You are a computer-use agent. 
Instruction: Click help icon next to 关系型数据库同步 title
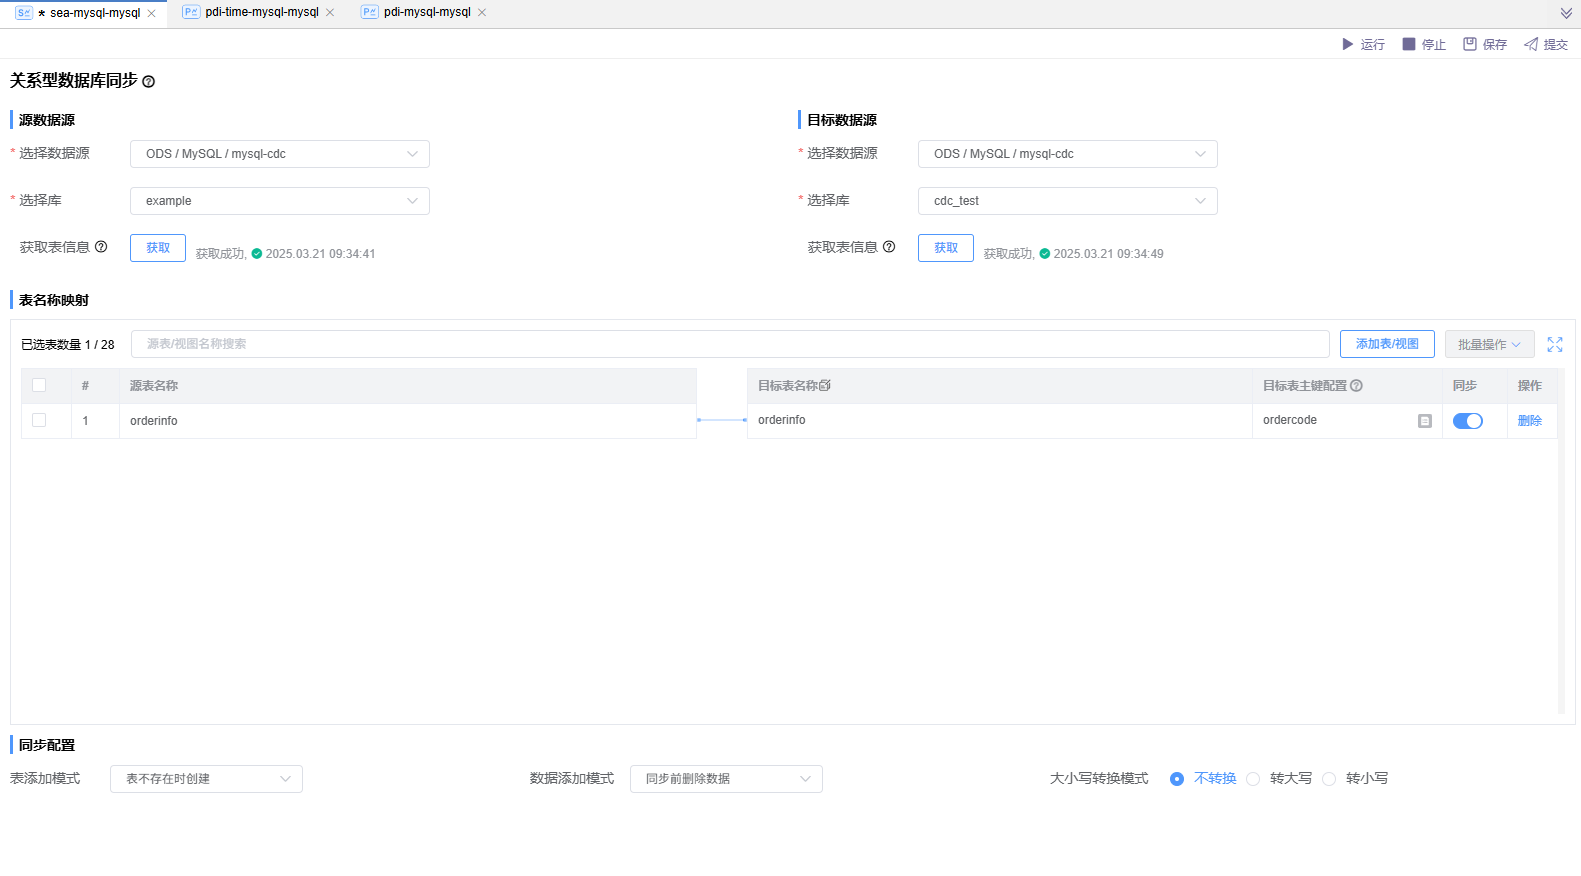coord(149,82)
